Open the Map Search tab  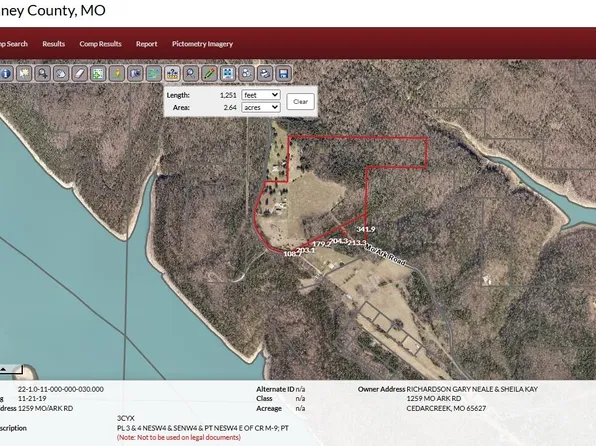[14, 44]
